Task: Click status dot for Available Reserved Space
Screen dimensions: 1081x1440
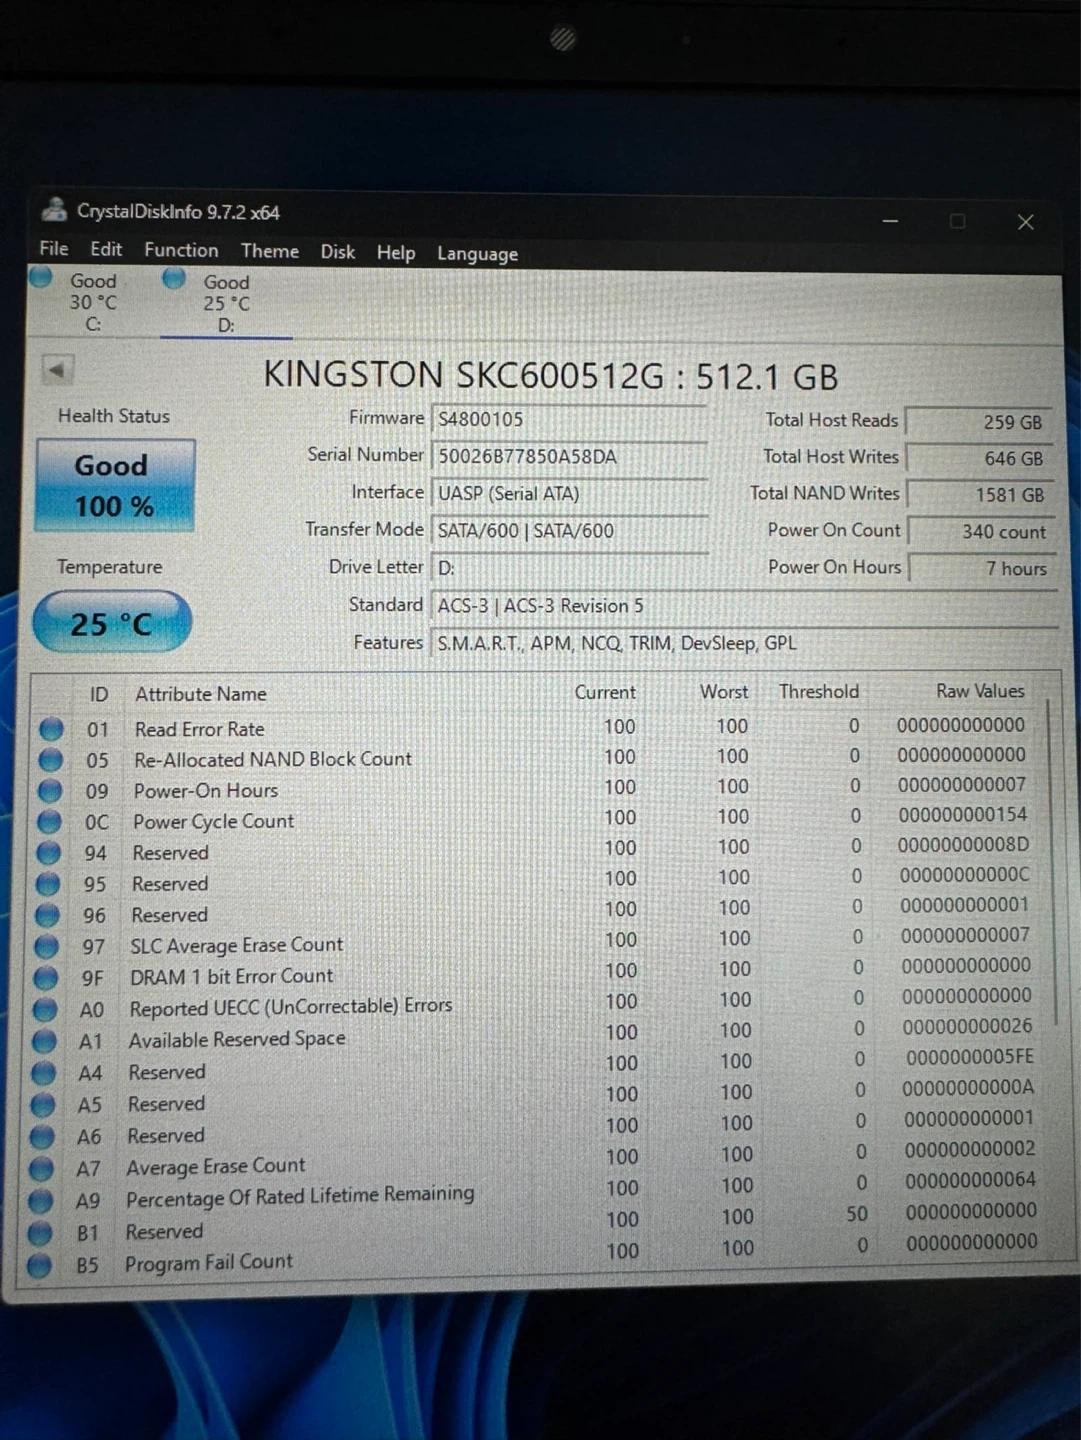Action: [44, 1041]
